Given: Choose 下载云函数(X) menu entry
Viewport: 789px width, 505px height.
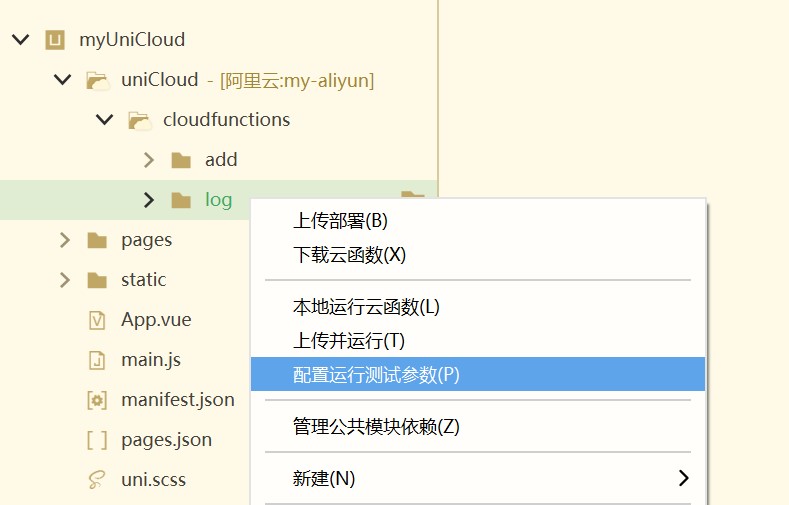Looking at the screenshot, I should [478, 255].
